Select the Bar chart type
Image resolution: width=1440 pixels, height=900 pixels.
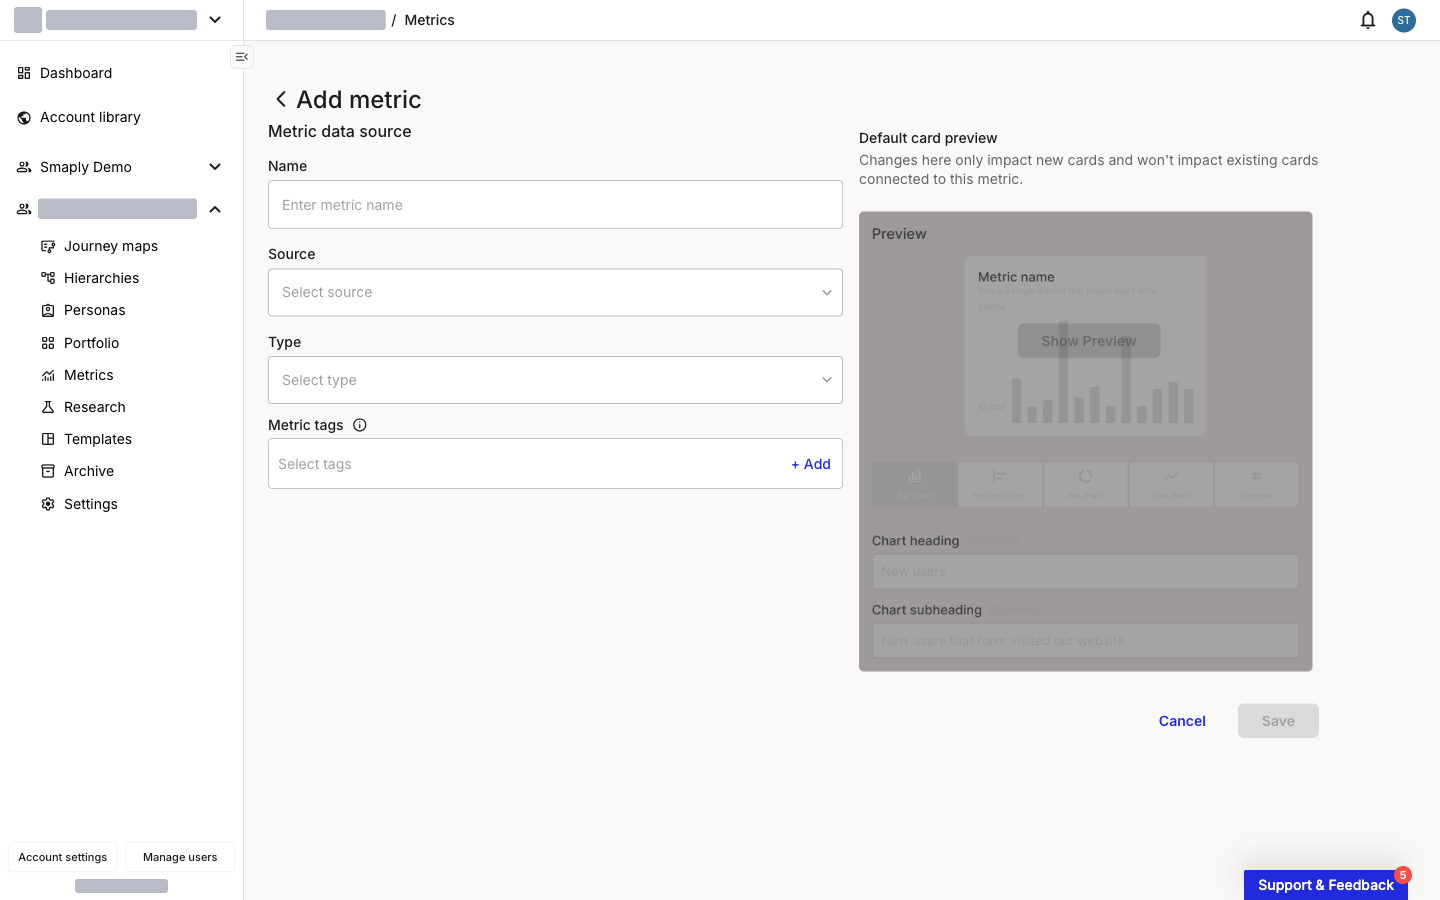[915, 484]
